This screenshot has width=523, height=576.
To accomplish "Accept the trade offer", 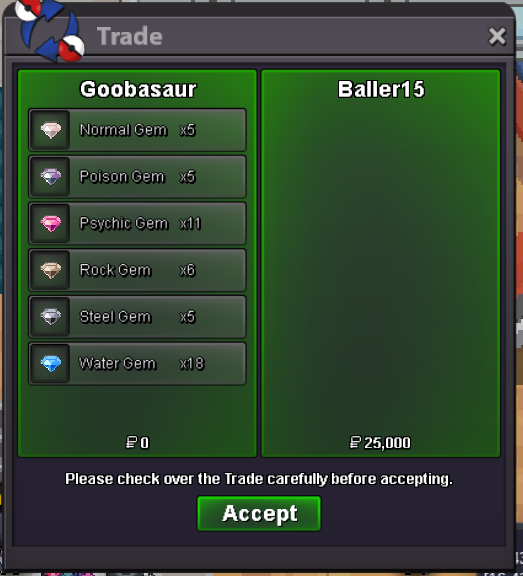I will pos(259,514).
